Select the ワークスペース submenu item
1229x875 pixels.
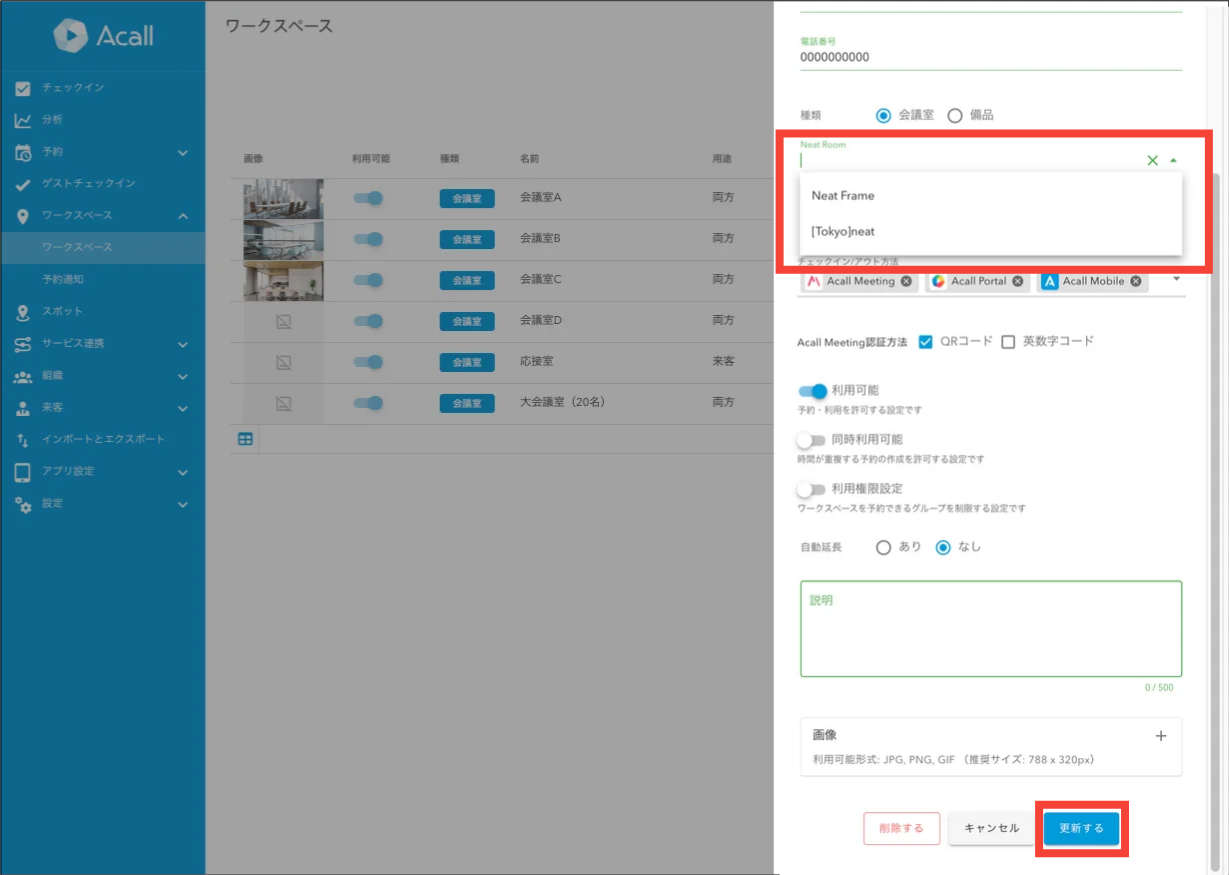pos(102,247)
